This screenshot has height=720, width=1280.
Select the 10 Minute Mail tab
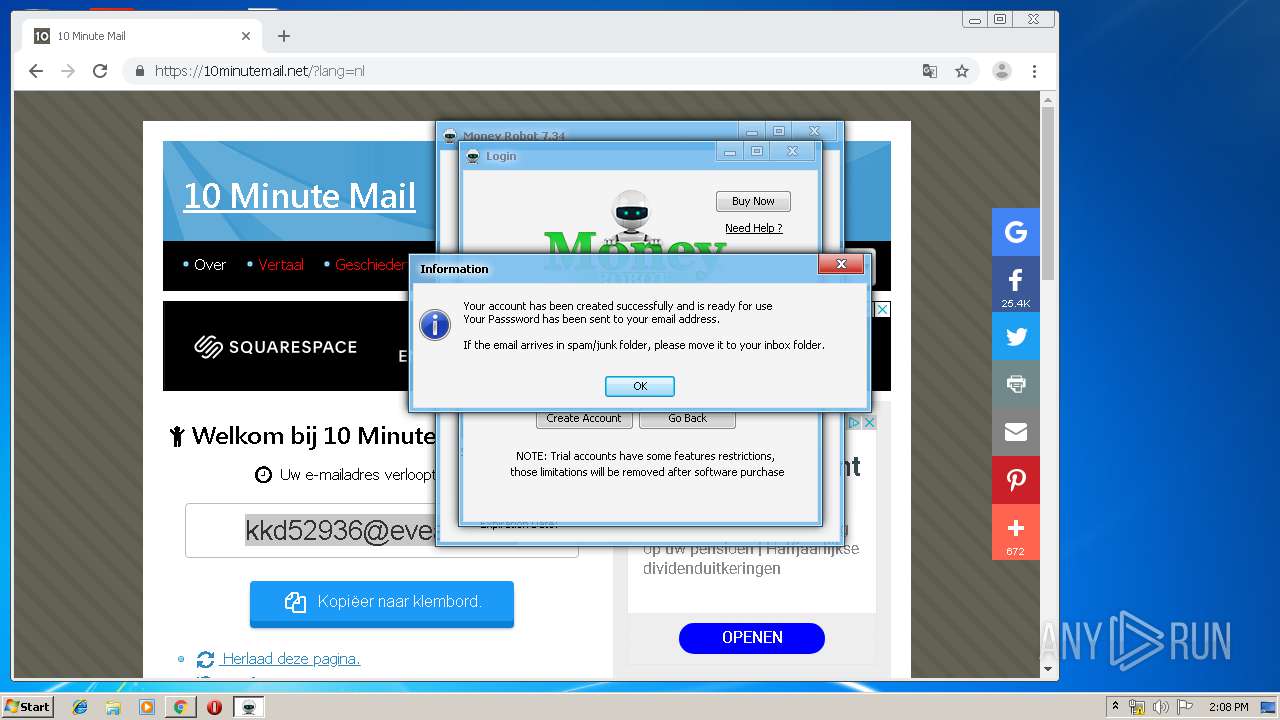click(140, 36)
